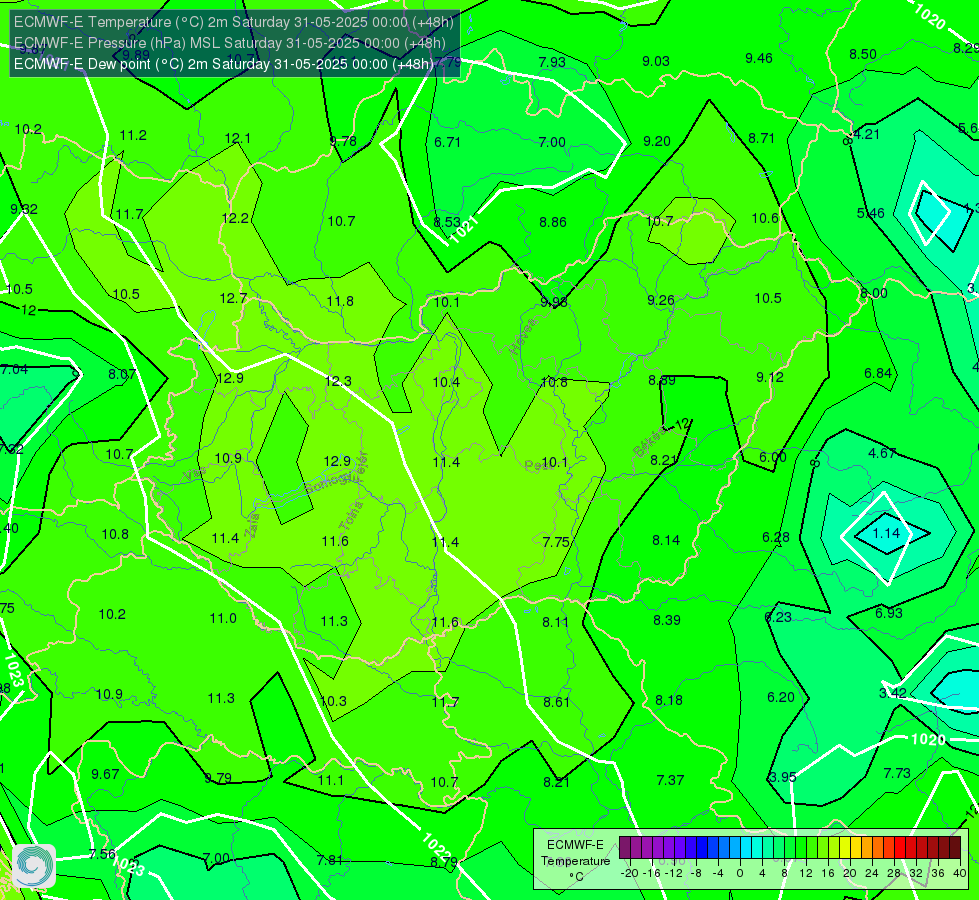Select the ECMWF-E Temperature 2m layer label
The height and width of the screenshot is (900, 979).
234,22
